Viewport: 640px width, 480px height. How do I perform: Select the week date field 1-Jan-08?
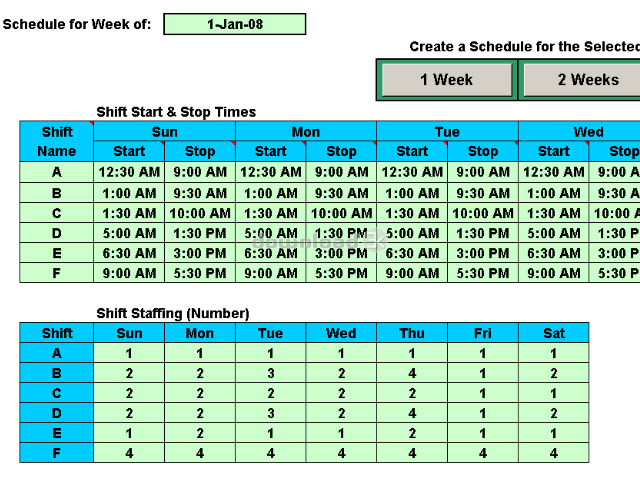click(x=235, y=24)
